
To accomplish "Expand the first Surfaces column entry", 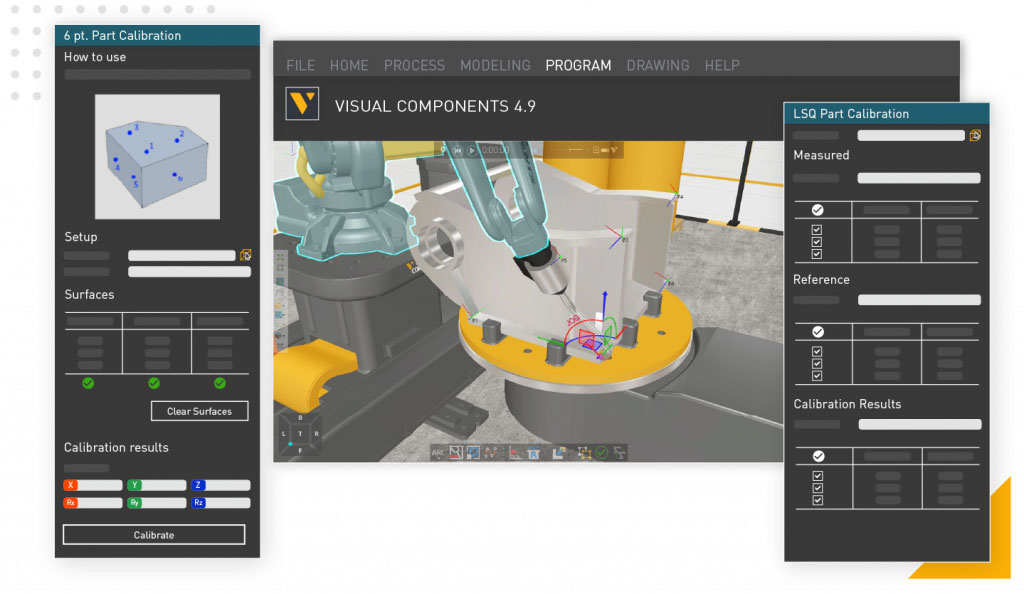I will [x=92, y=321].
